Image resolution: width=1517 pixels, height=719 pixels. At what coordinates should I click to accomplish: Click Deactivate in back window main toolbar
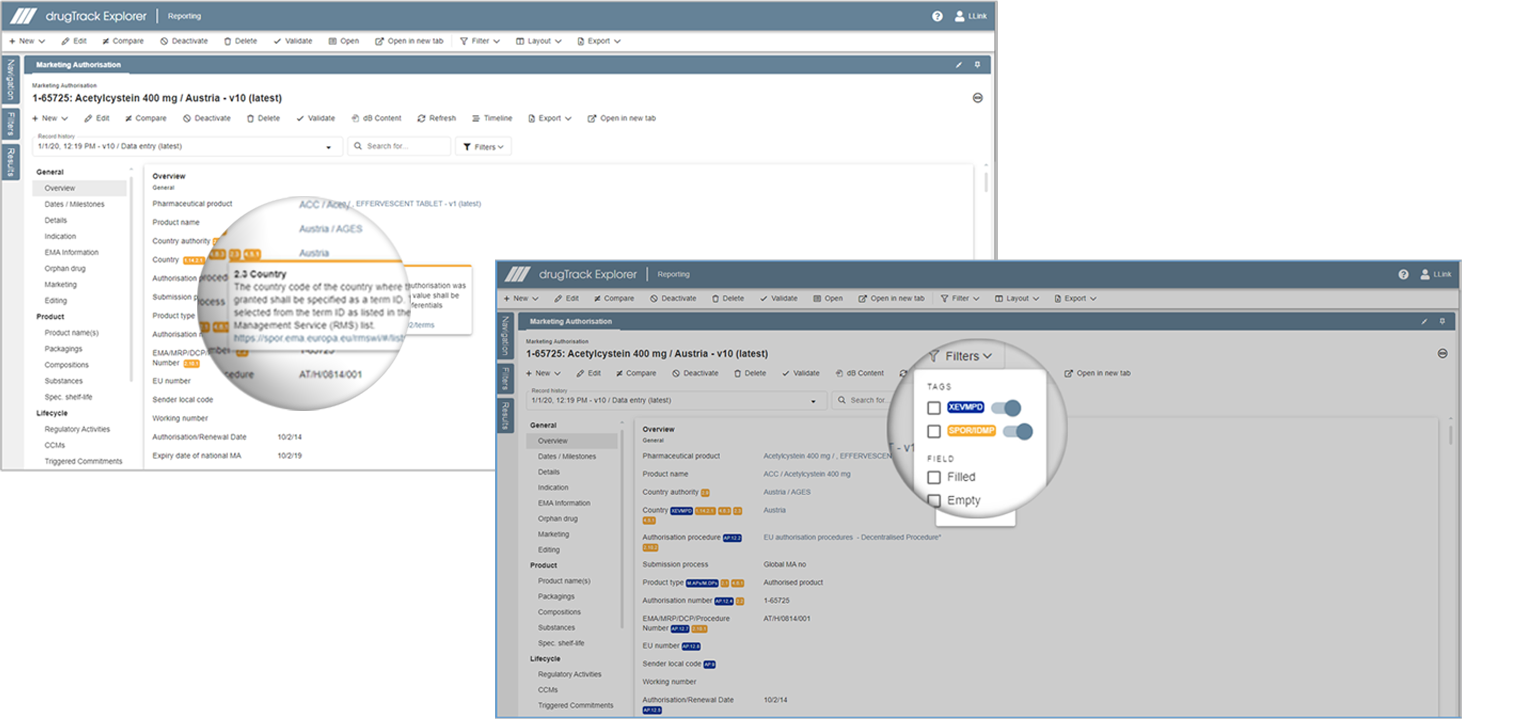(x=184, y=41)
